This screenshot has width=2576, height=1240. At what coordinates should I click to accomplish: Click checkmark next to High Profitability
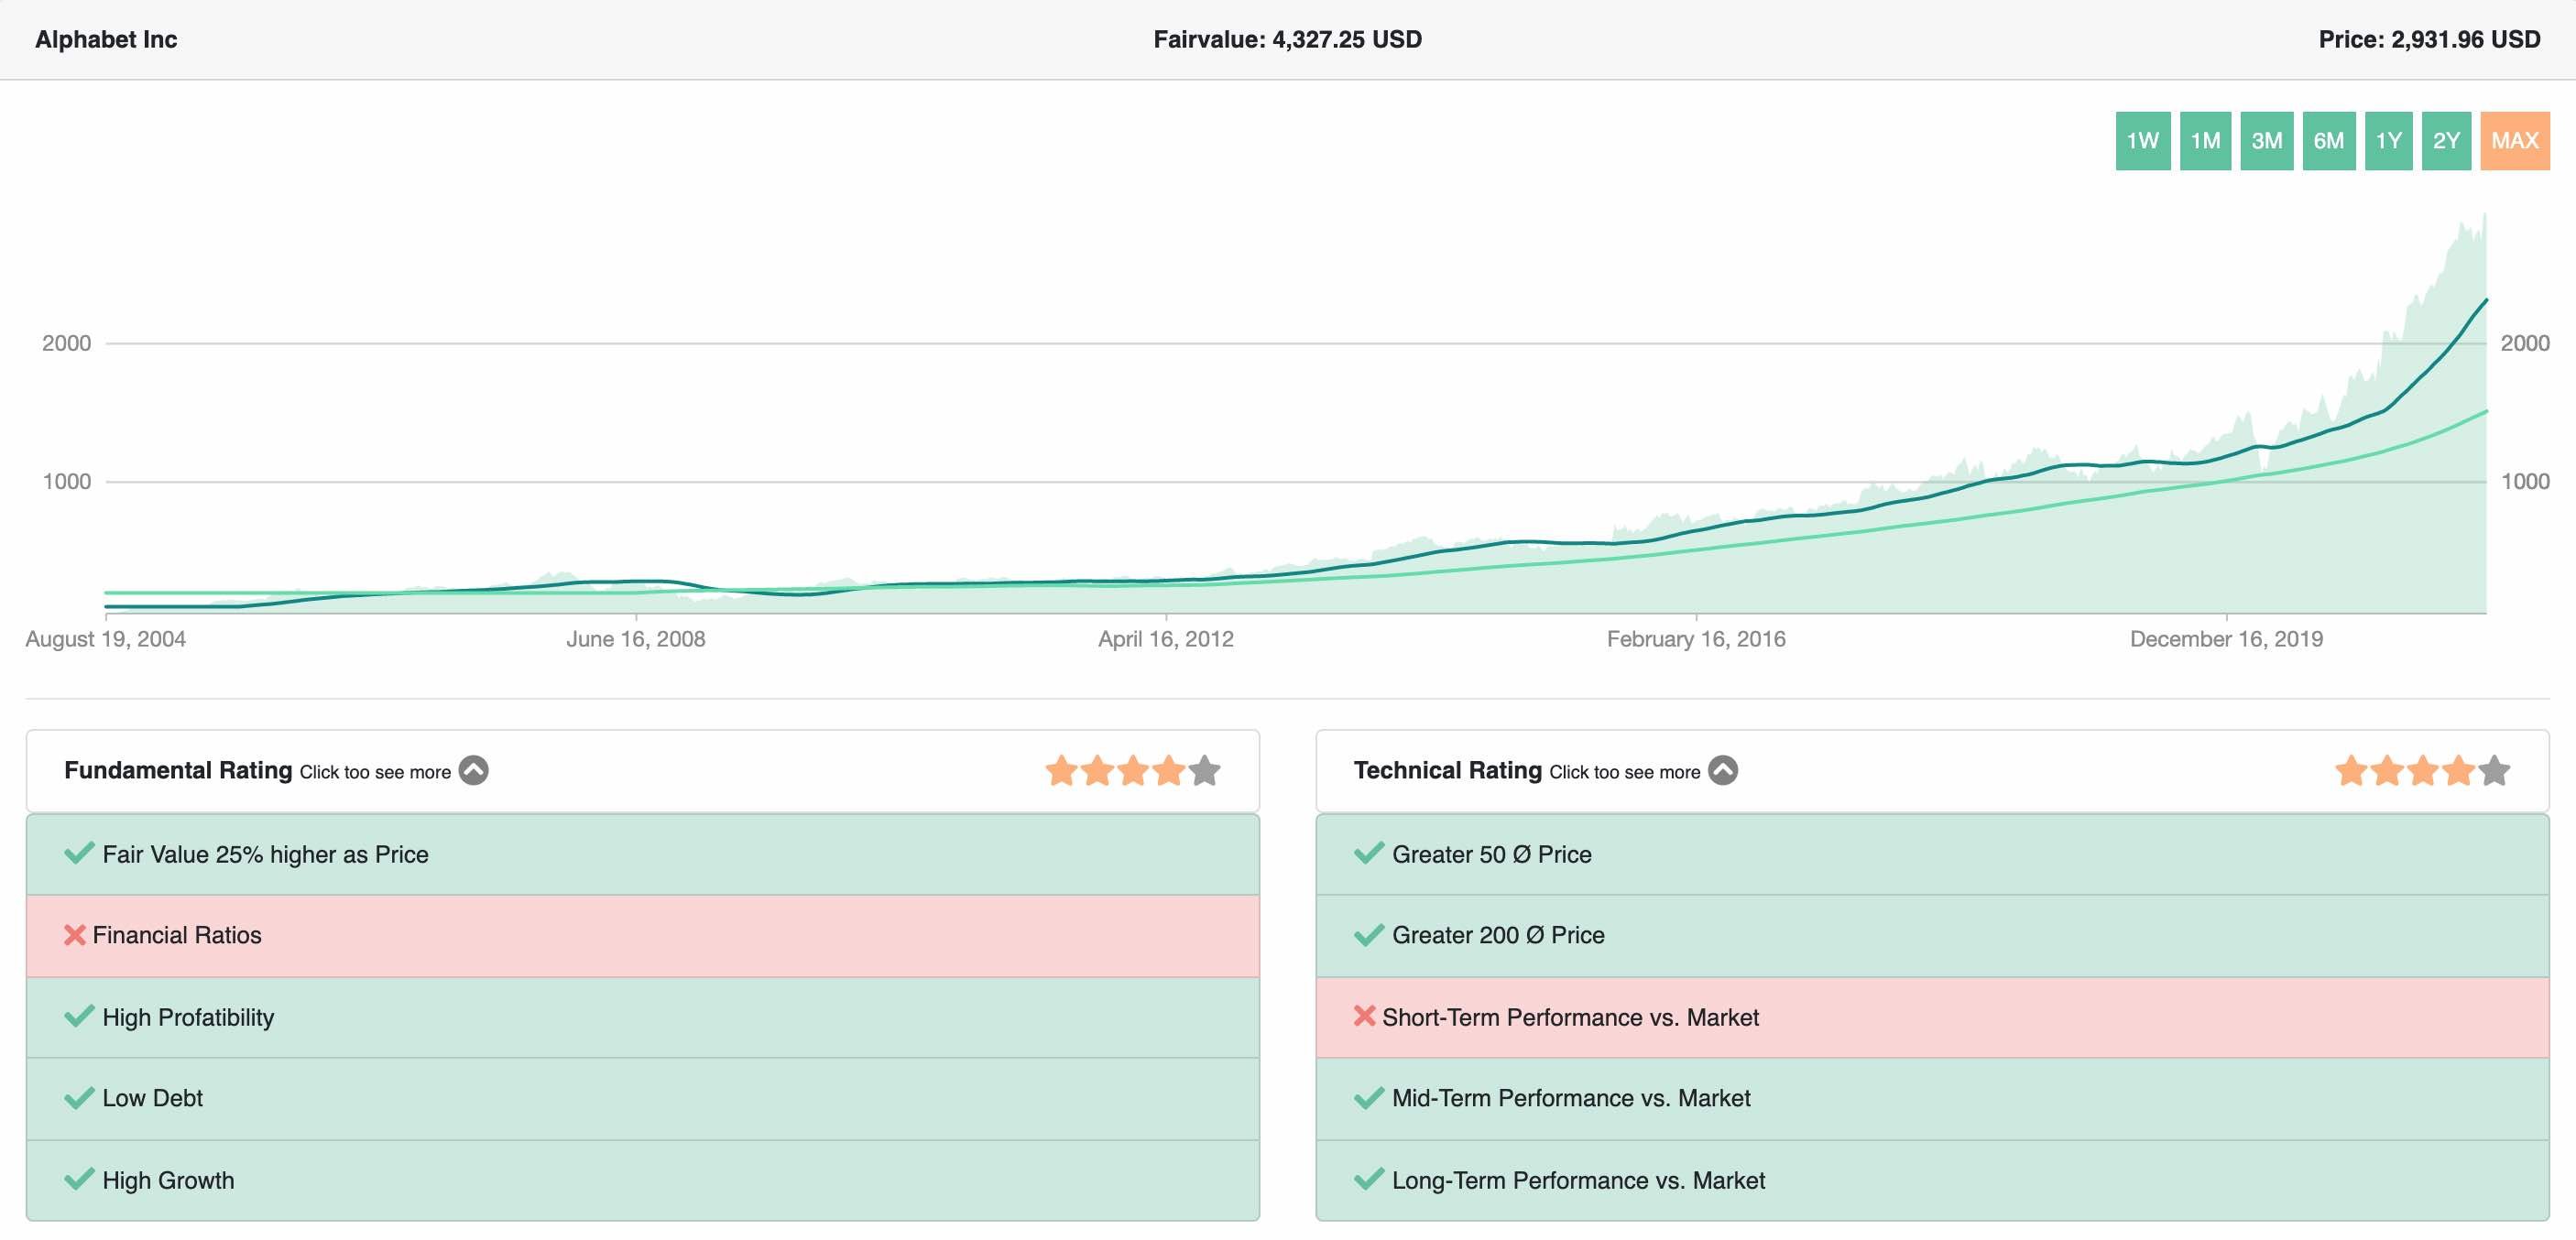79,1016
